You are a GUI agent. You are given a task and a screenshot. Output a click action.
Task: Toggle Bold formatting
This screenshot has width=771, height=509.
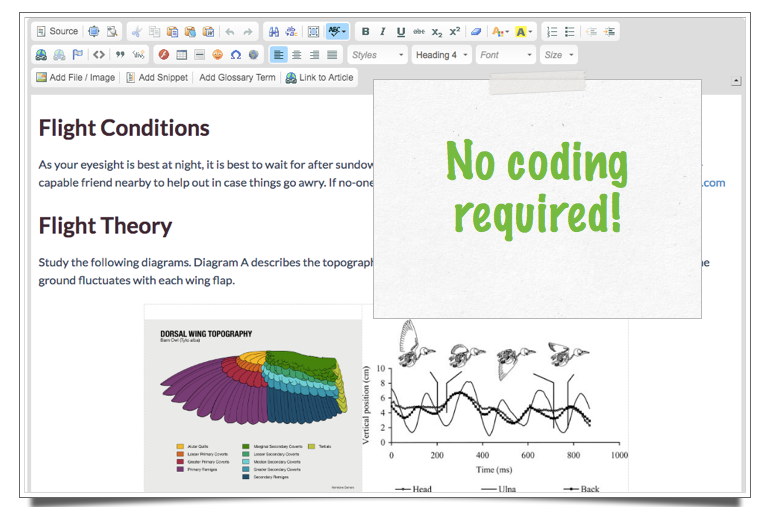click(x=365, y=31)
